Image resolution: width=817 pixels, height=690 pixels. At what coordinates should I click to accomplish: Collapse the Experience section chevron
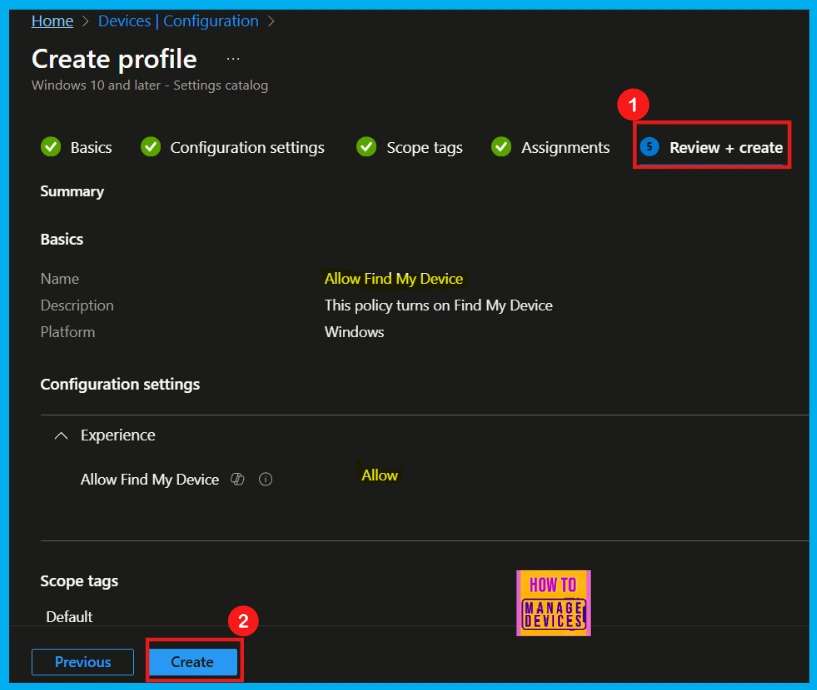pyautogui.click(x=61, y=435)
